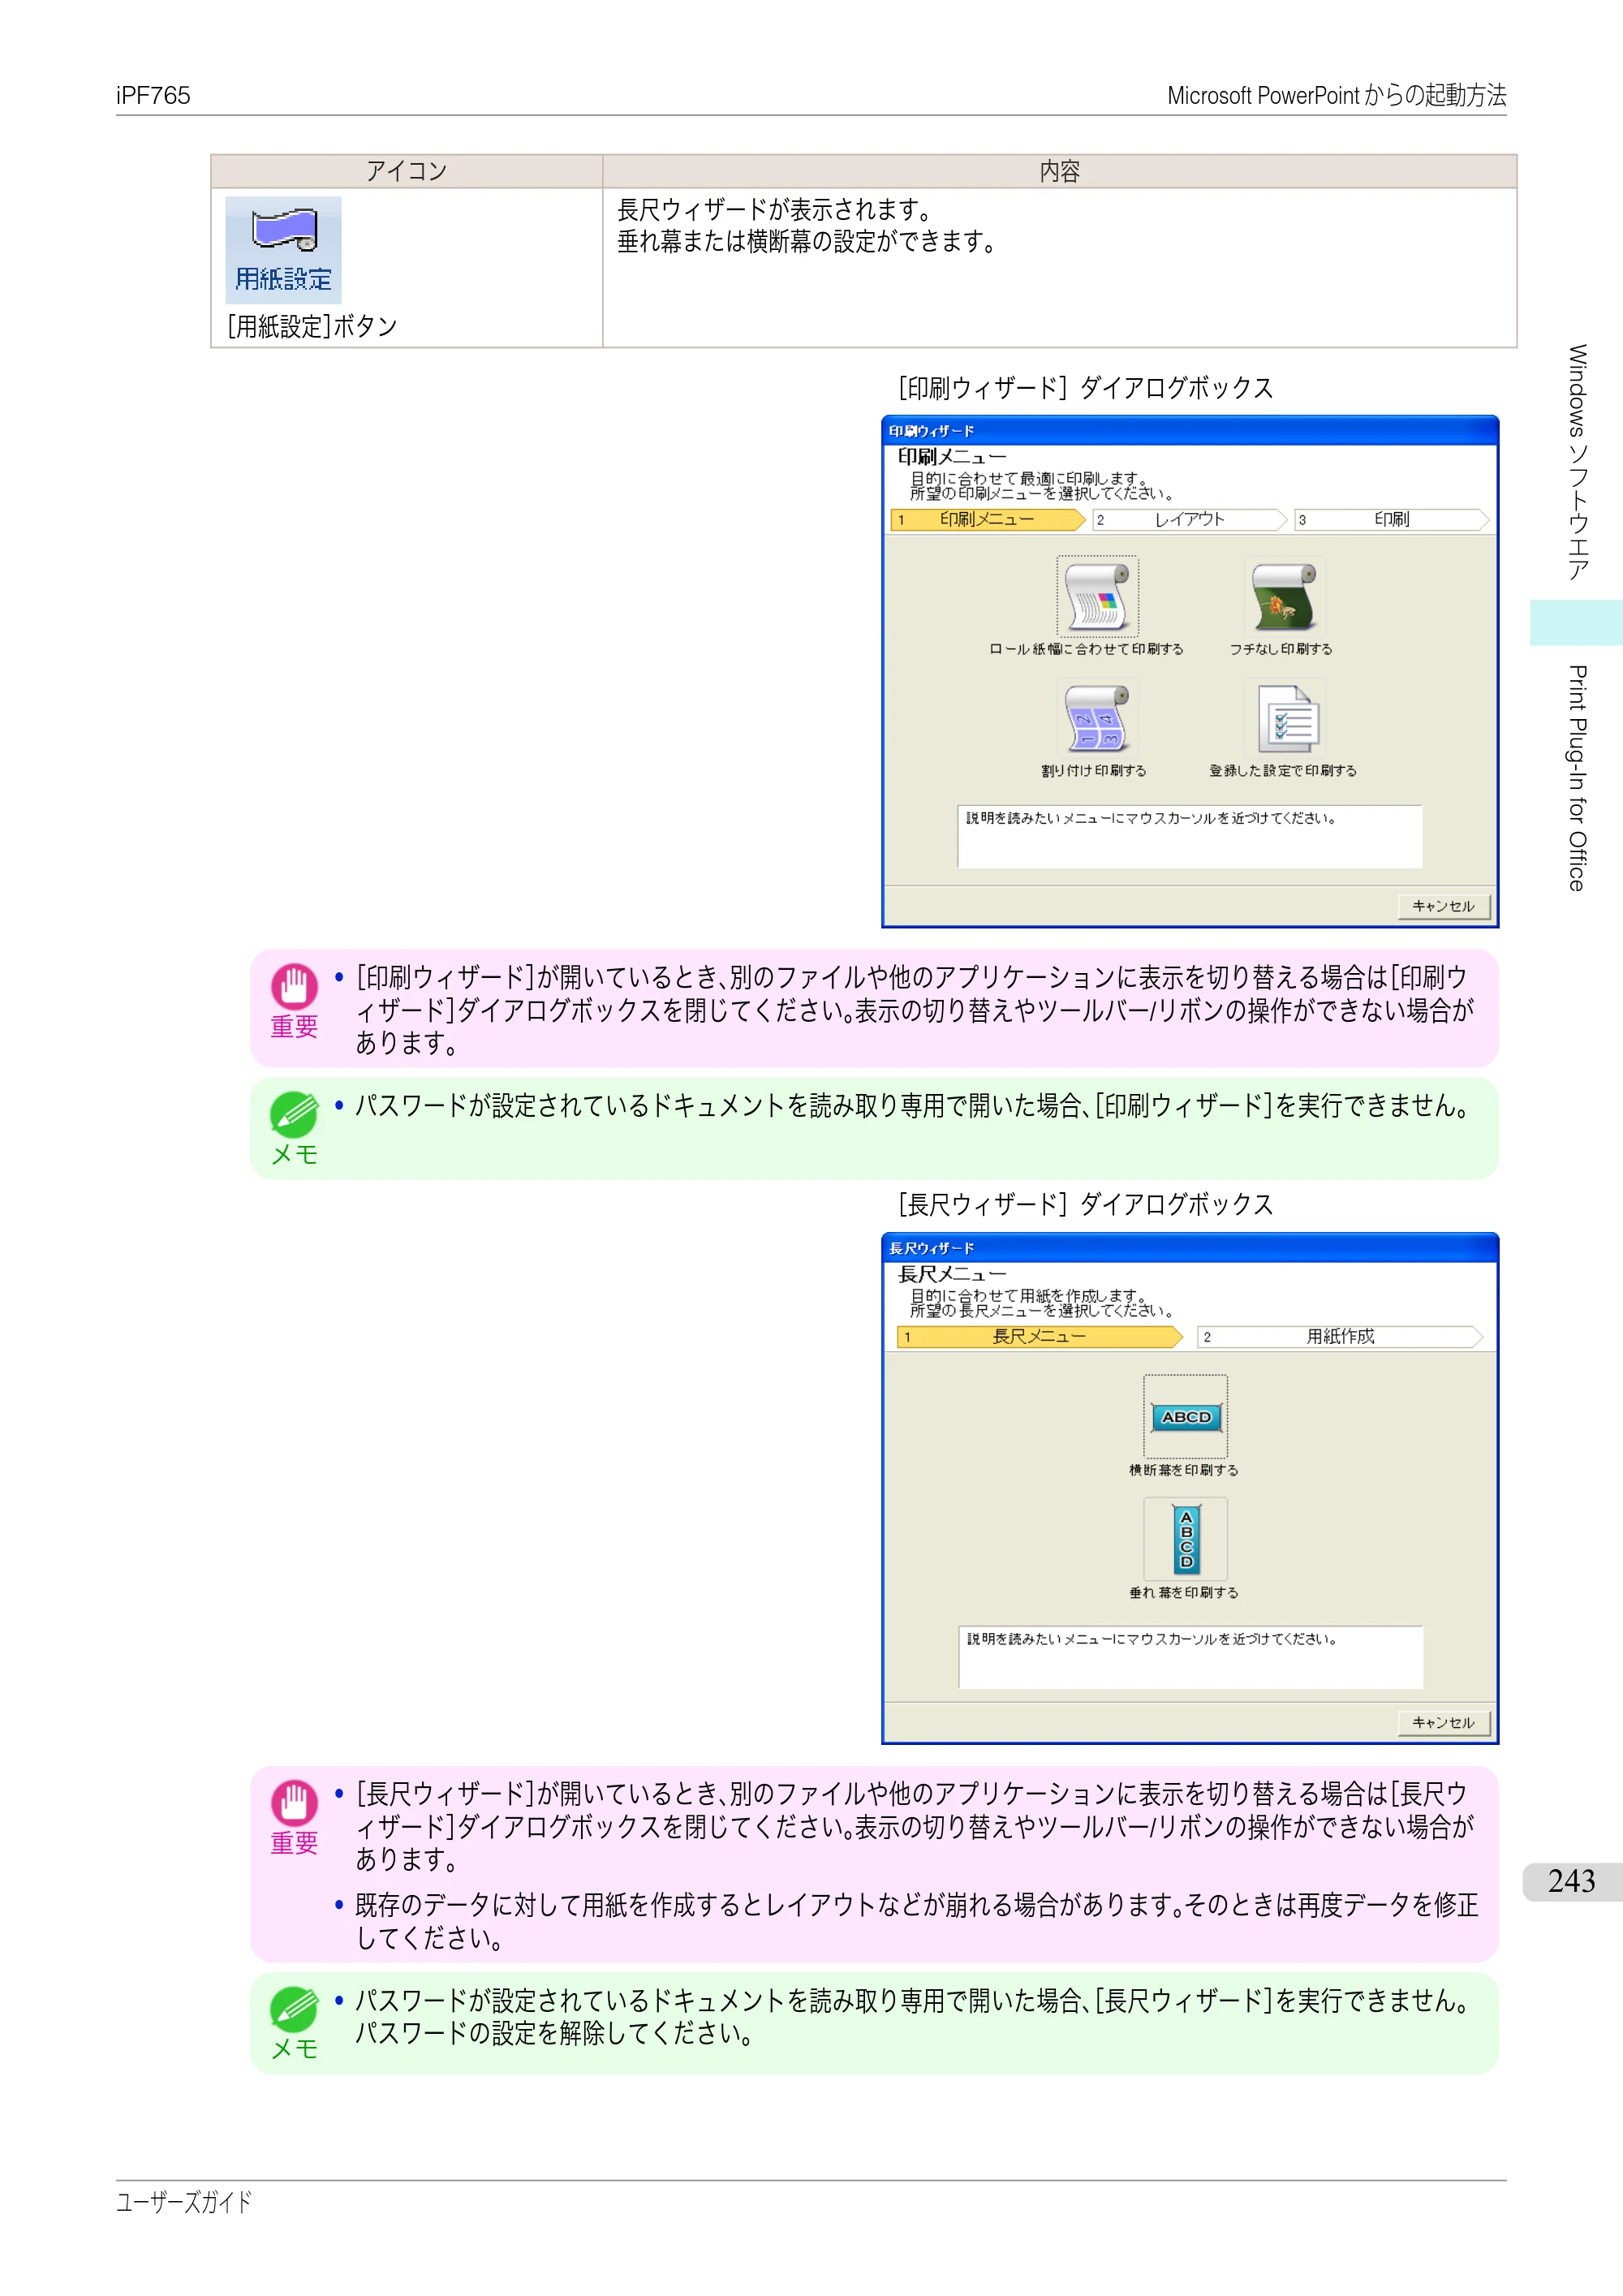1623x2296 pixels.
Task: Click the メモ pencil icon beside 印刷ウィザード note
Action: pos(294,1114)
